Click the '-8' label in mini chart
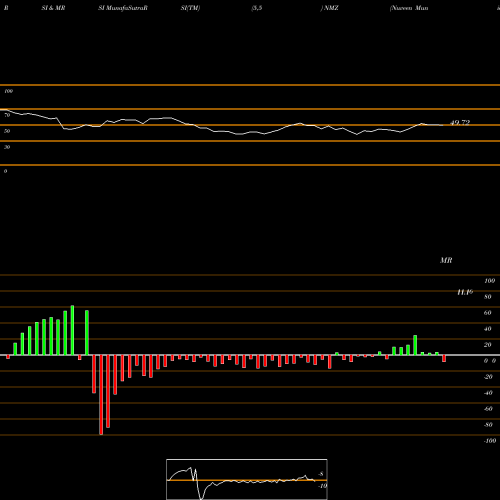The height and width of the screenshot is (500, 500). [321, 474]
